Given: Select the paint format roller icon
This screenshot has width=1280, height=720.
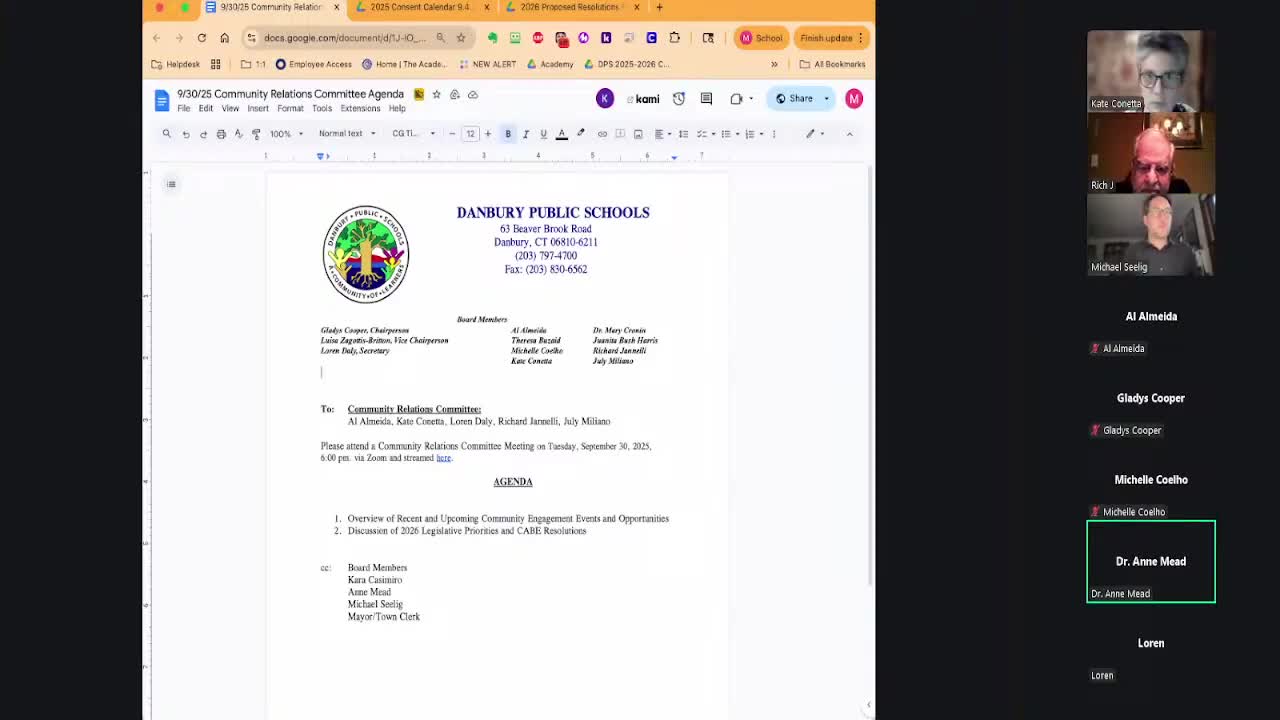Looking at the screenshot, I should (256, 134).
